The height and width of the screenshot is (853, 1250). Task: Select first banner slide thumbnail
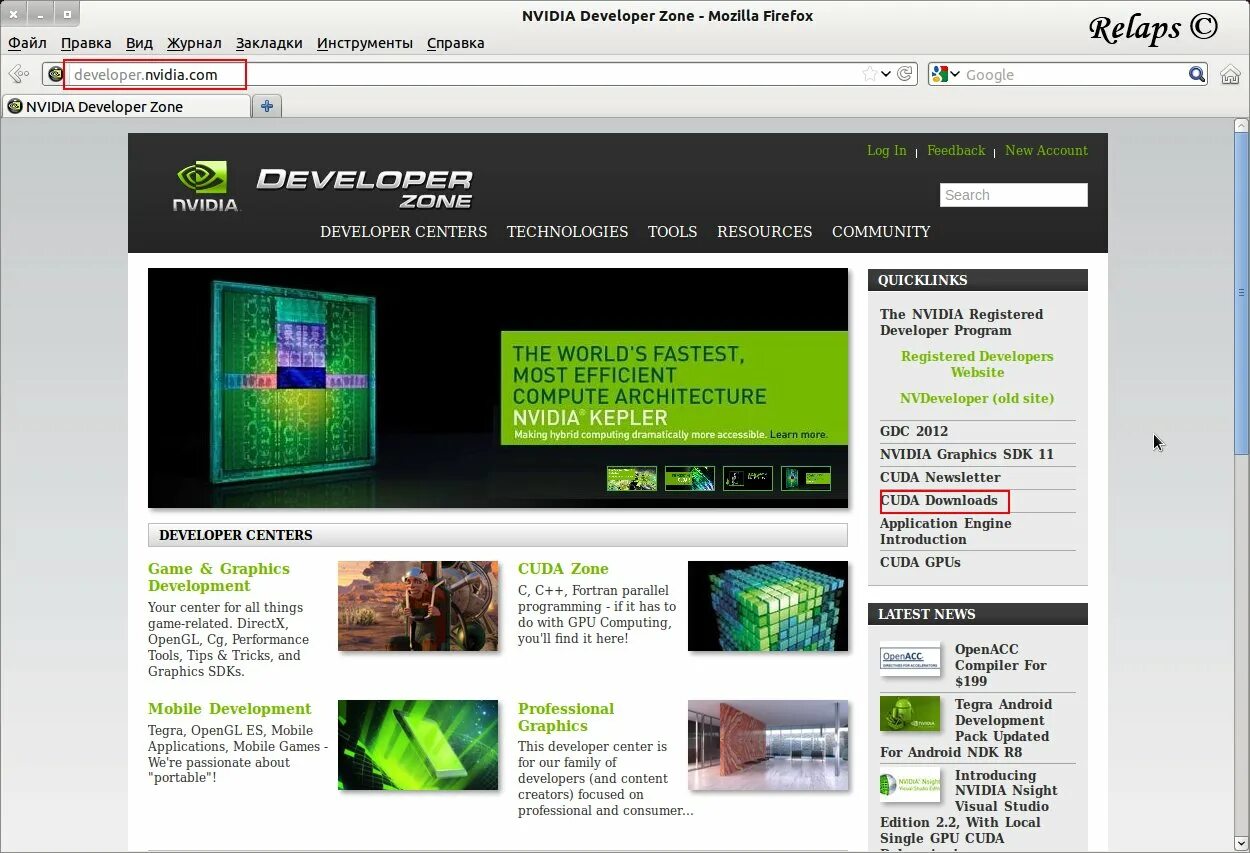coord(632,478)
